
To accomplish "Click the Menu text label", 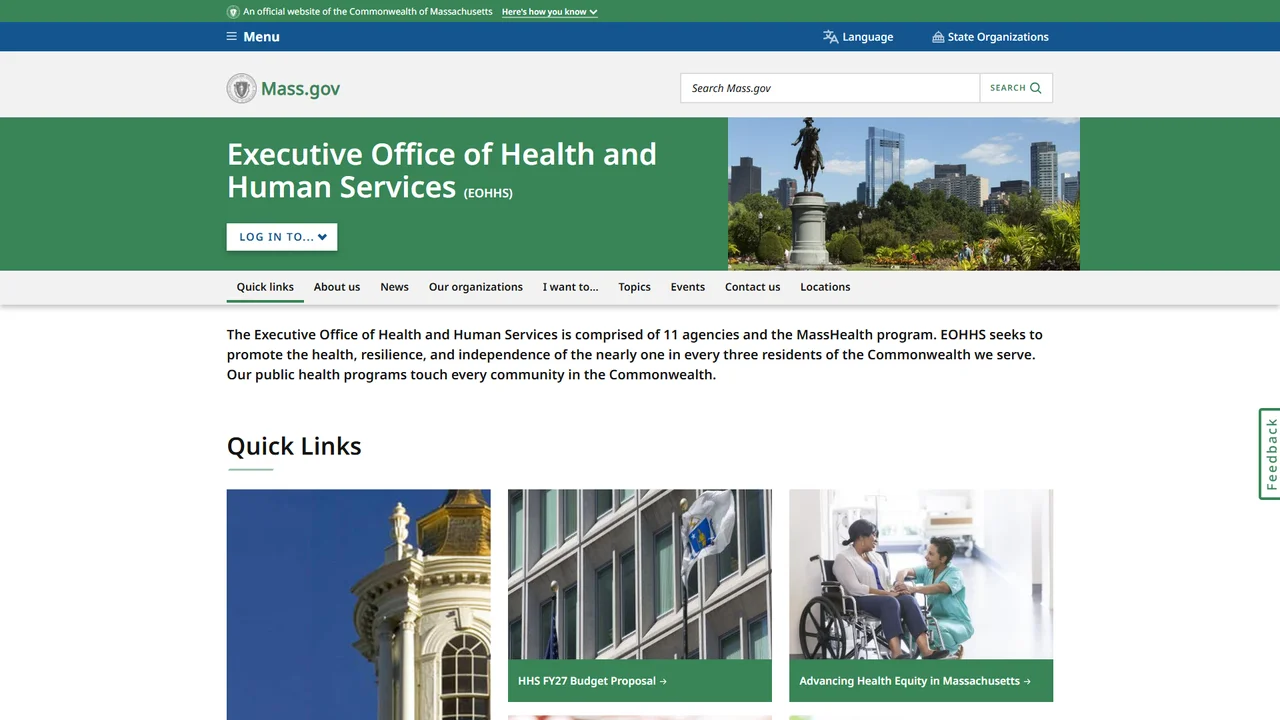I will pyautogui.click(x=261, y=37).
